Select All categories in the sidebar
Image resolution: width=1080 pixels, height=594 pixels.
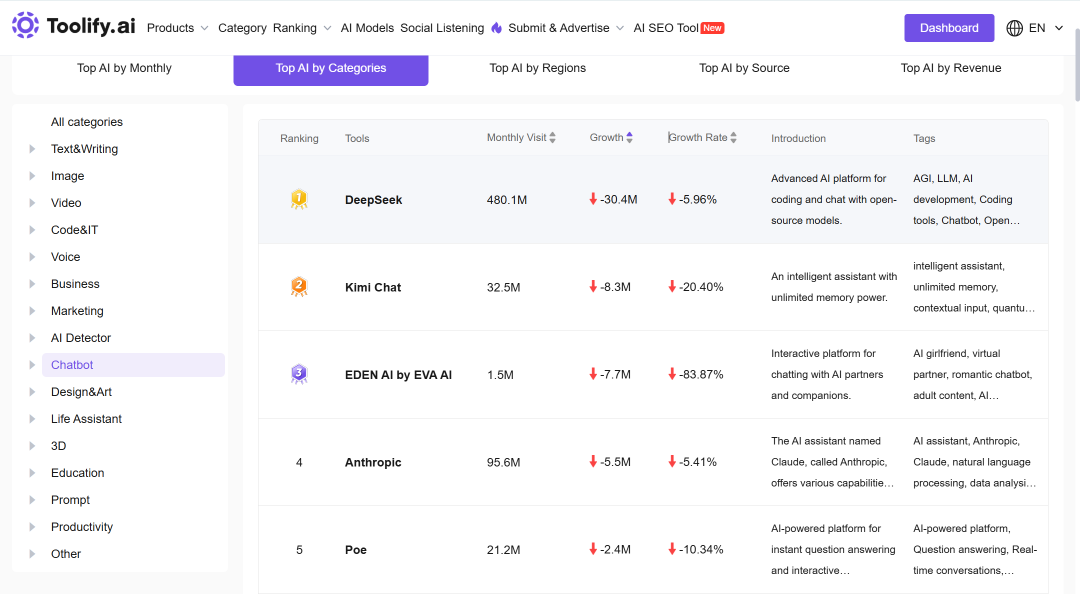click(x=87, y=122)
